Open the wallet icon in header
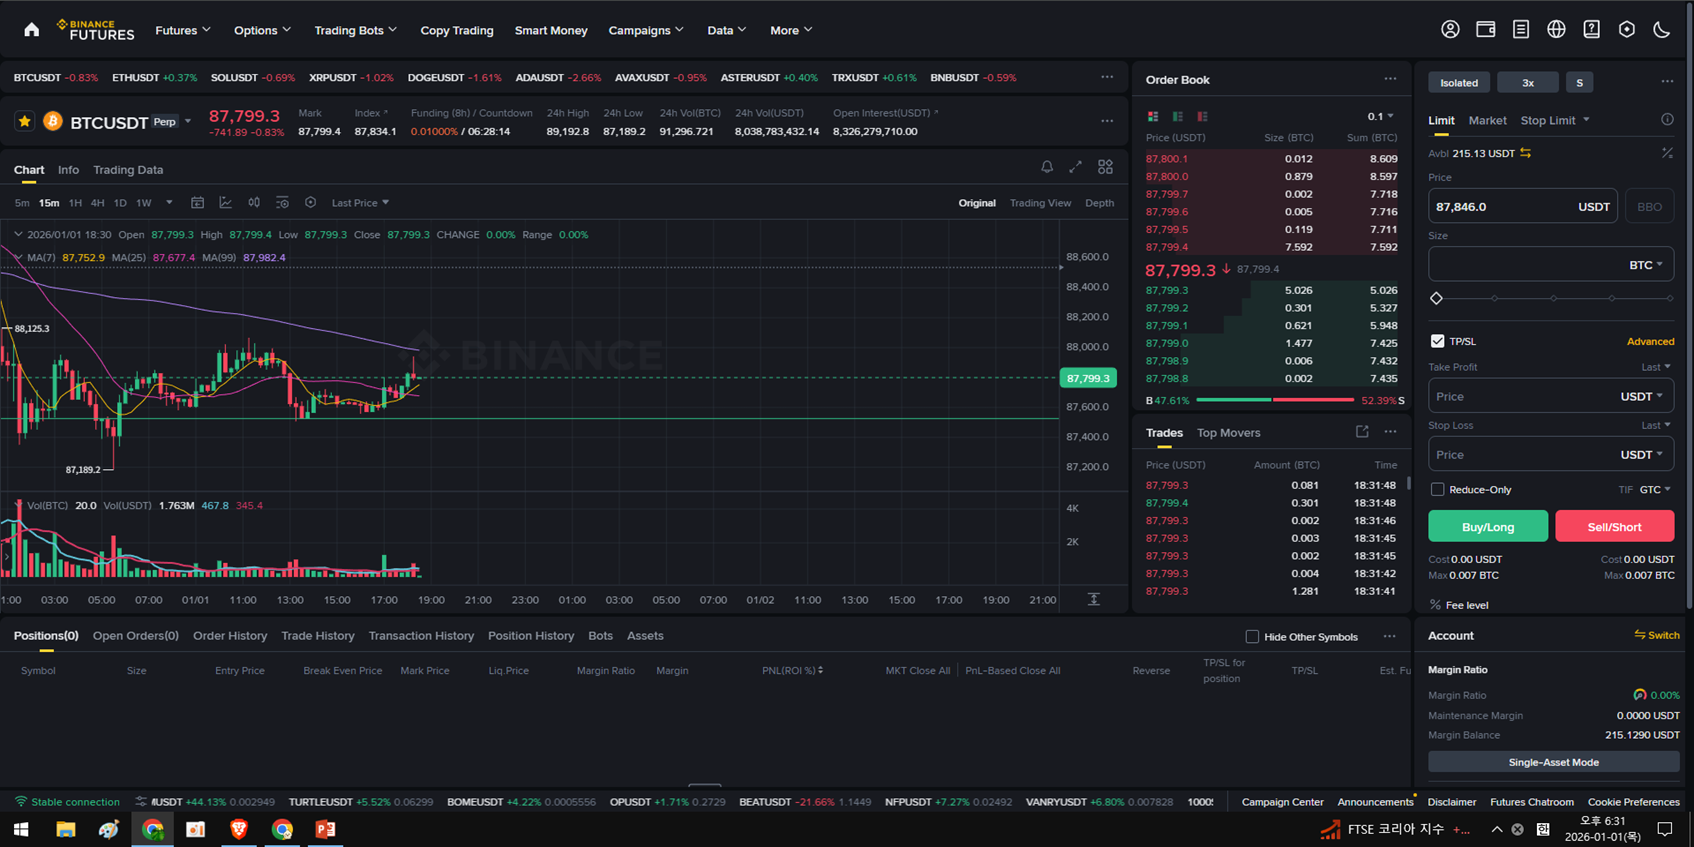 [1486, 30]
